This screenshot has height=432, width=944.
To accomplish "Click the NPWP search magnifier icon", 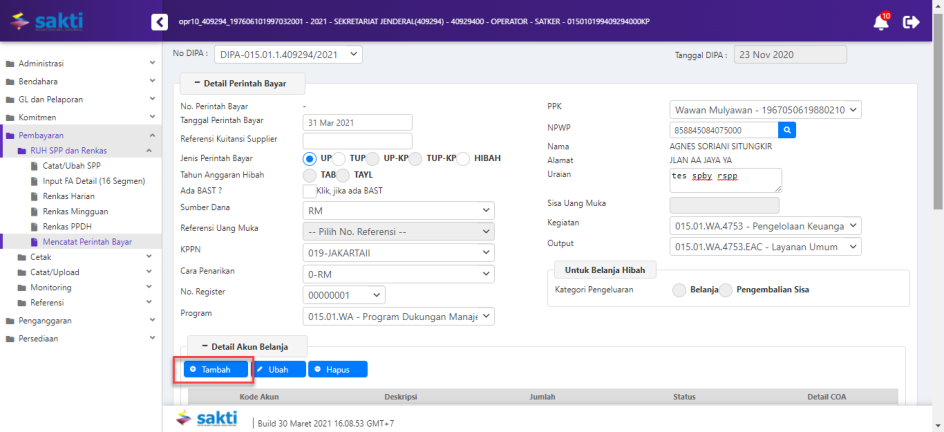I will coord(787,130).
